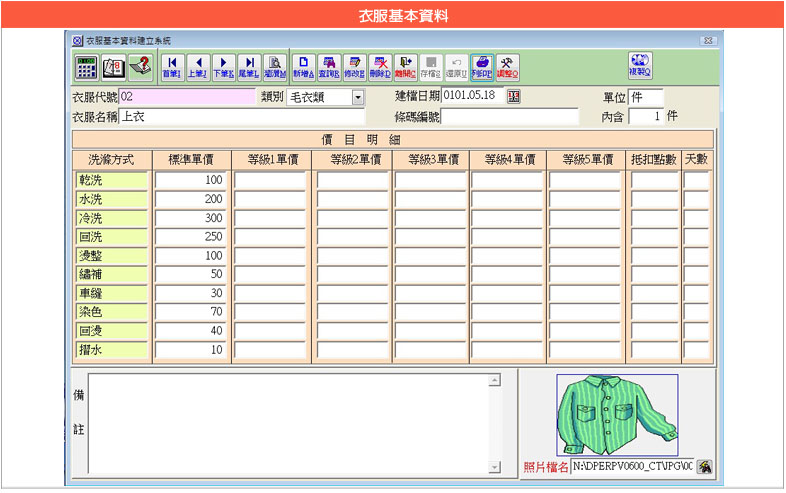Close the 衣服基本資料建立系統 window
The width and height of the screenshot is (786, 493).
pos(707,41)
